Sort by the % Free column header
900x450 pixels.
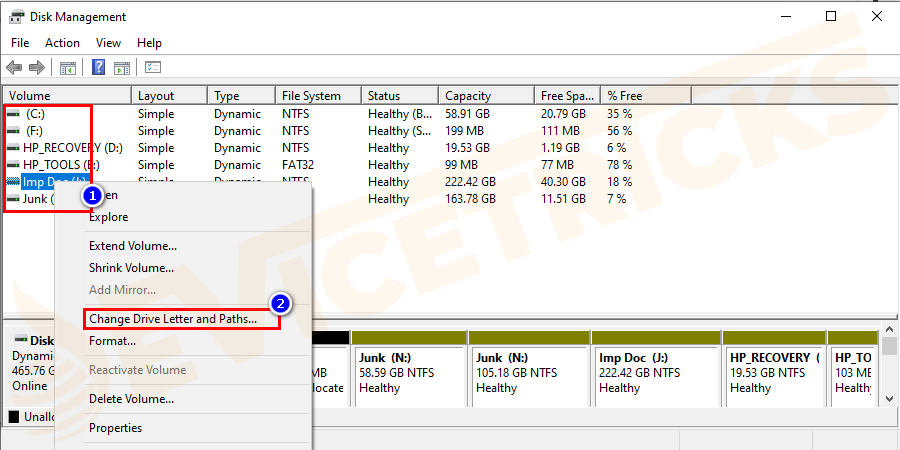(646, 96)
